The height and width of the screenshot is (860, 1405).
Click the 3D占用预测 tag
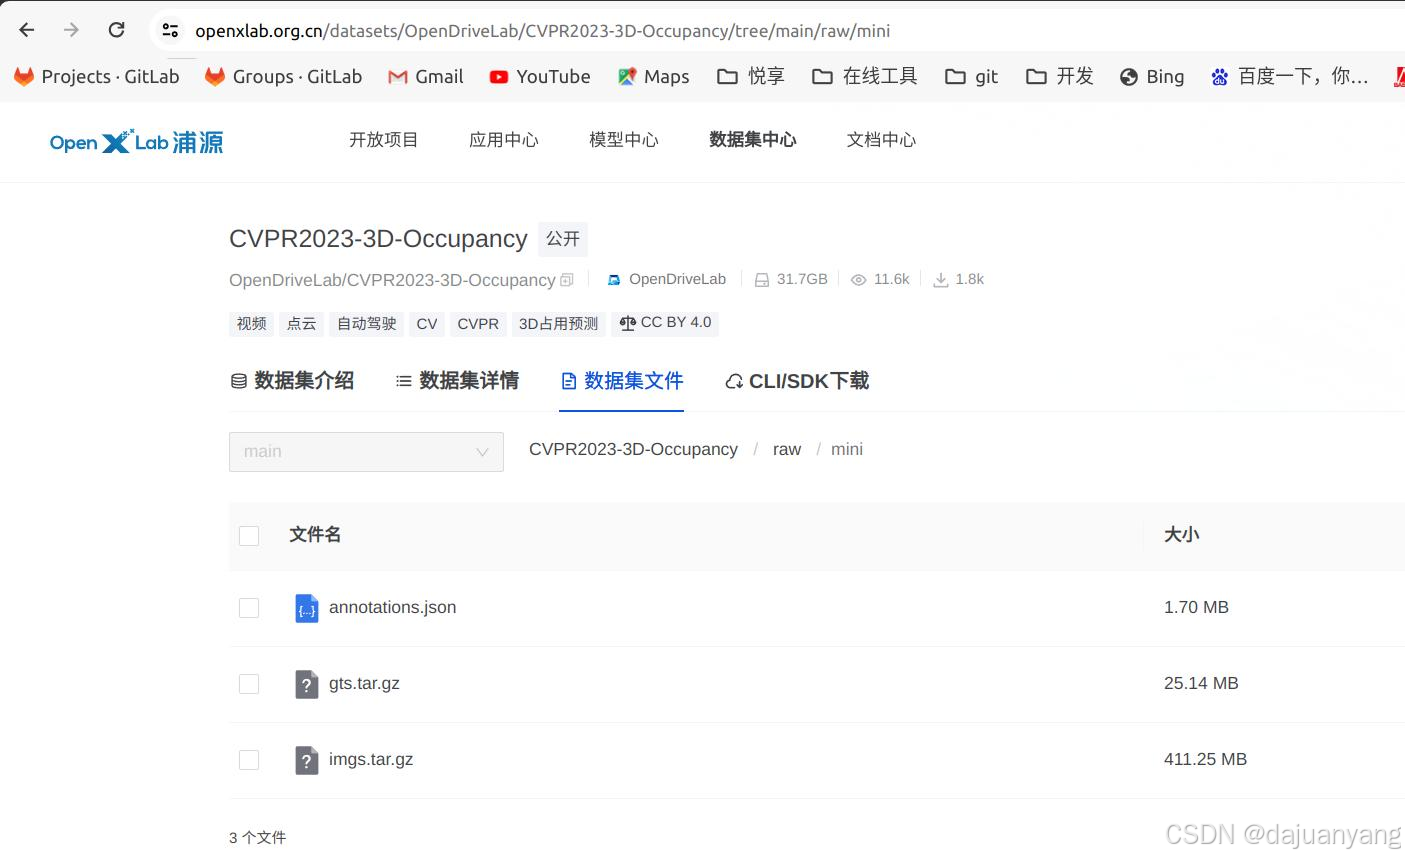coord(558,323)
